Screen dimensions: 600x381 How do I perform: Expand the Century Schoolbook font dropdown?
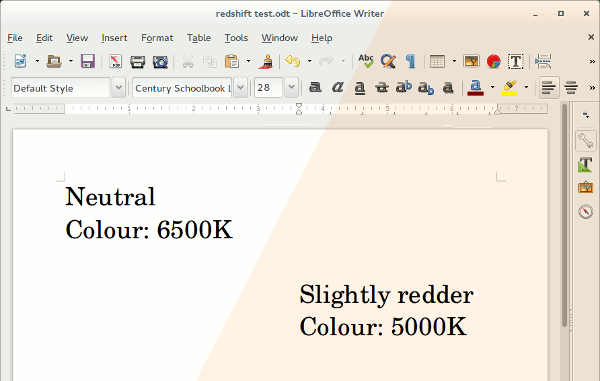(x=240, y=88)
